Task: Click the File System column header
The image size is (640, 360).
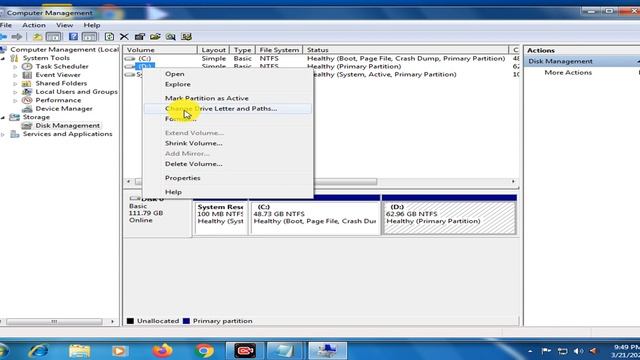Action: click(x=279, y=50)
